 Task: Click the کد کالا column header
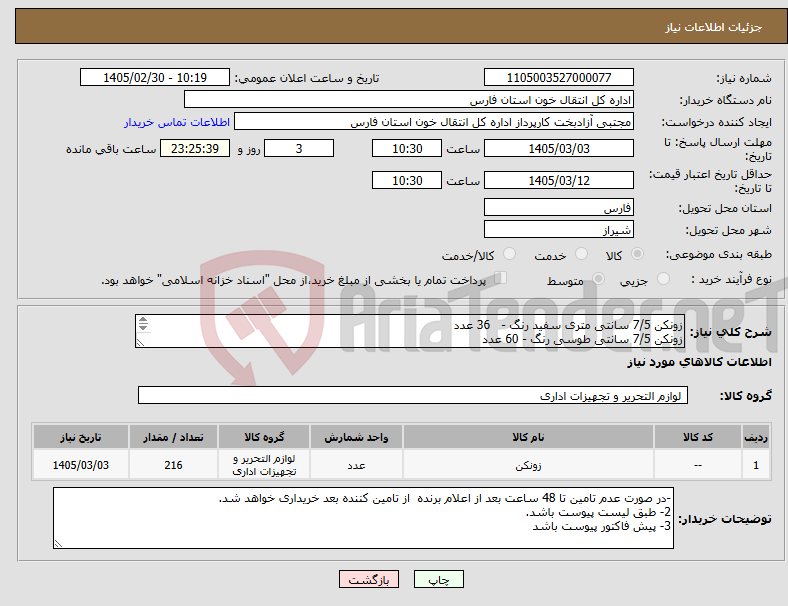click(698, 437)
